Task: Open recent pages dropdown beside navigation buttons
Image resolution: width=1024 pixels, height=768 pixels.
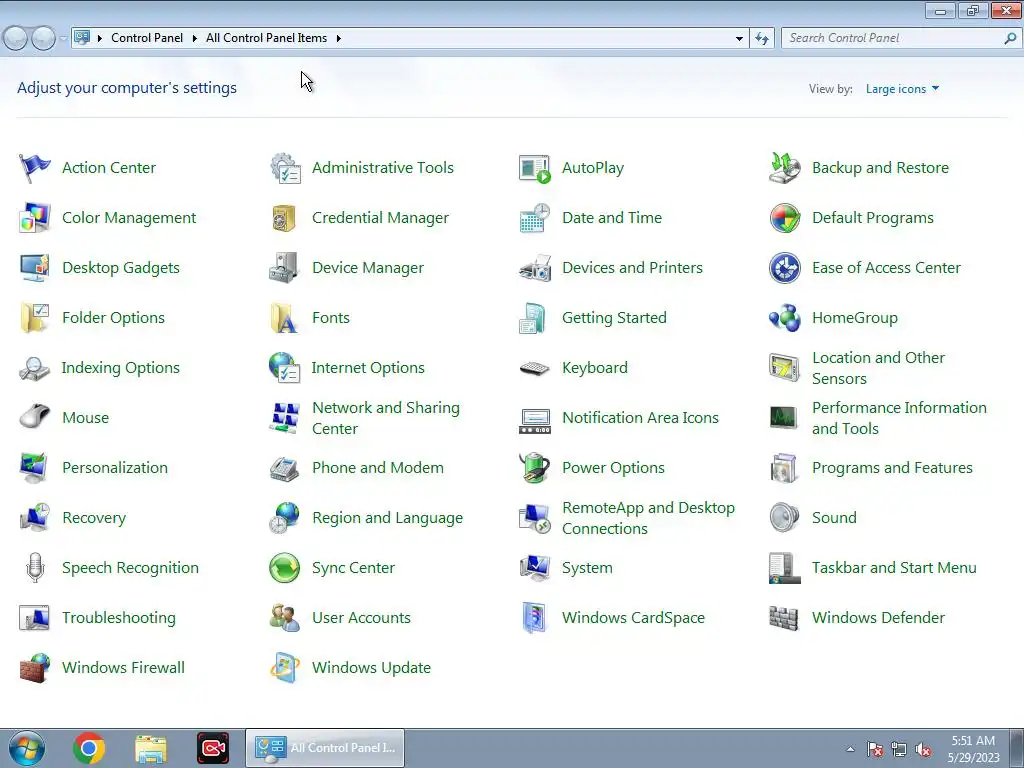Action: coord(63,39)
